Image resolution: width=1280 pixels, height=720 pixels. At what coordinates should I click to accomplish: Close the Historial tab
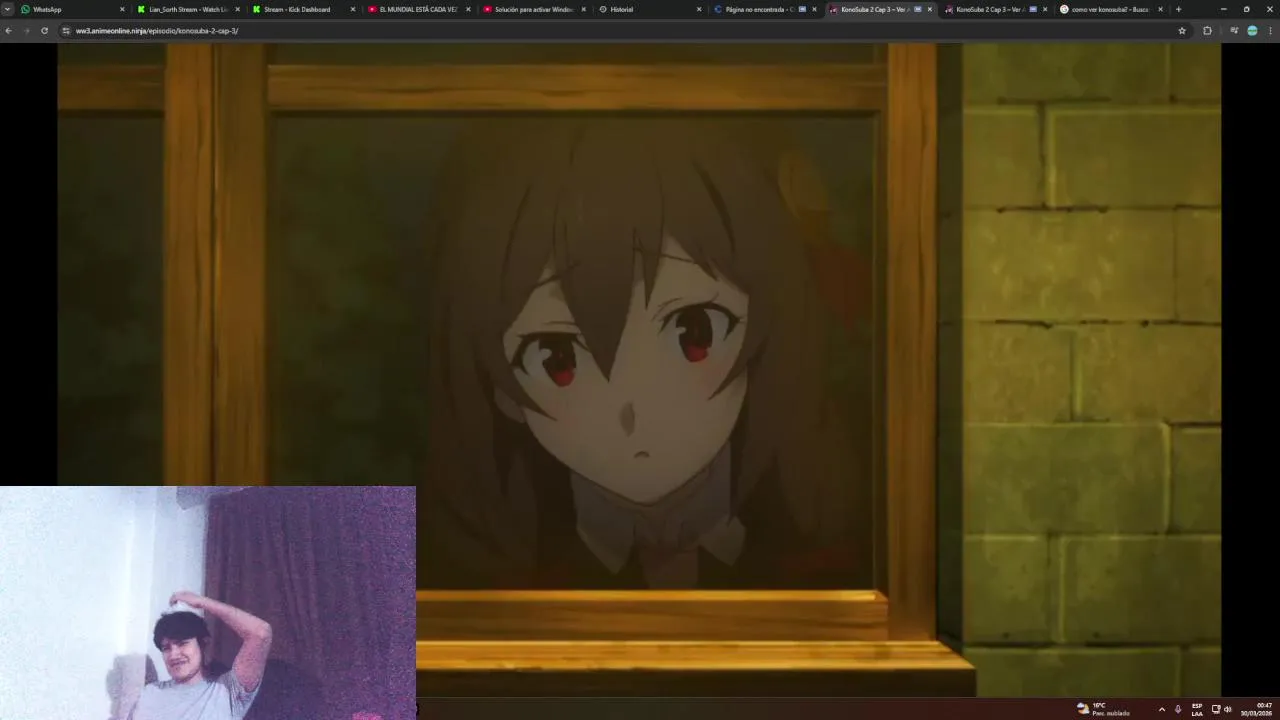(x=699, y=9)
